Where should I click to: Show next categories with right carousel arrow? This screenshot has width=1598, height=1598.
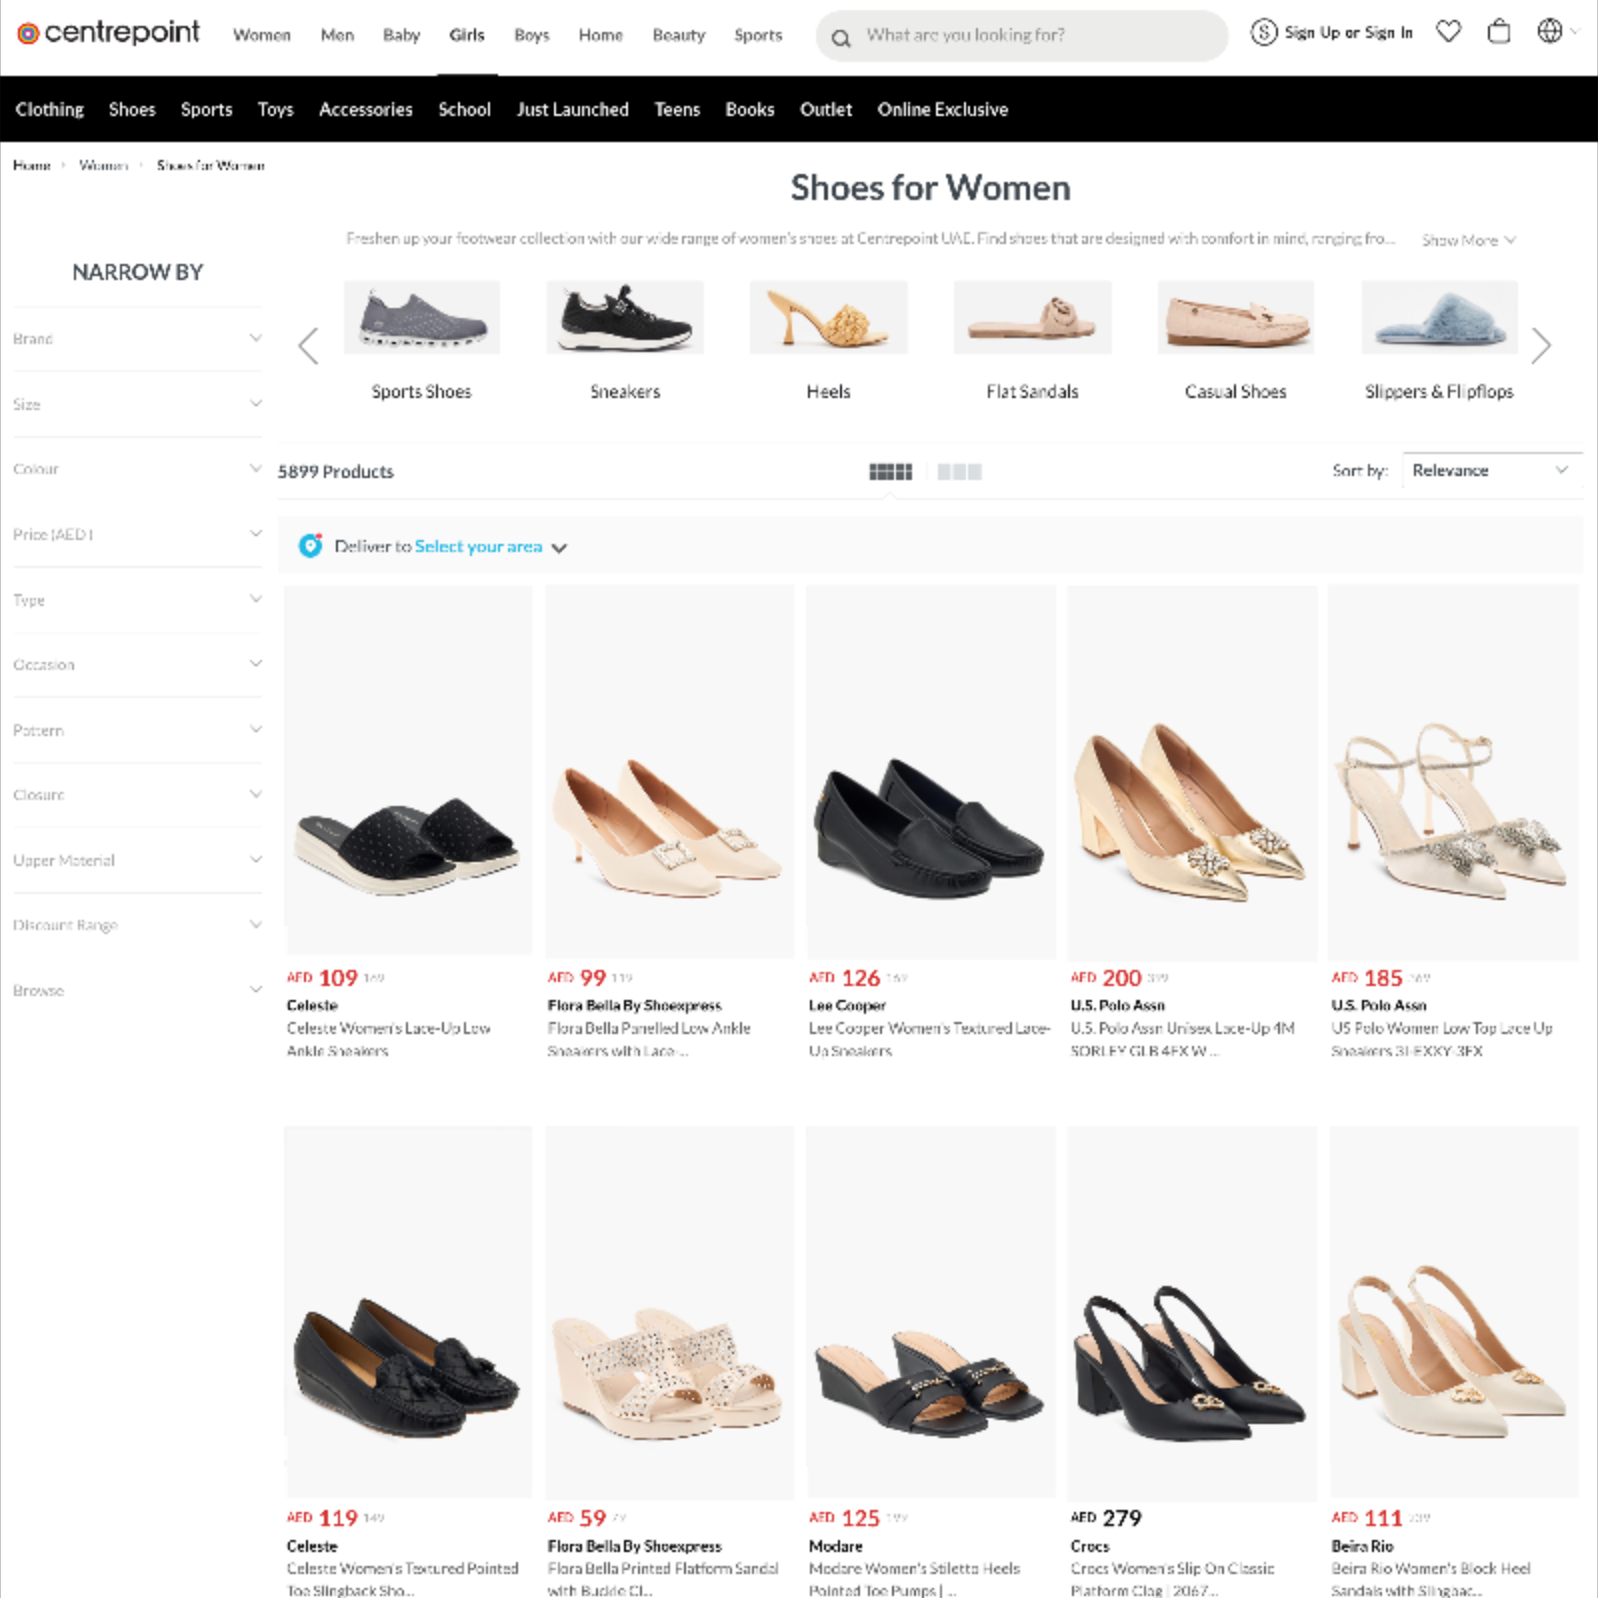(1541, 346)
